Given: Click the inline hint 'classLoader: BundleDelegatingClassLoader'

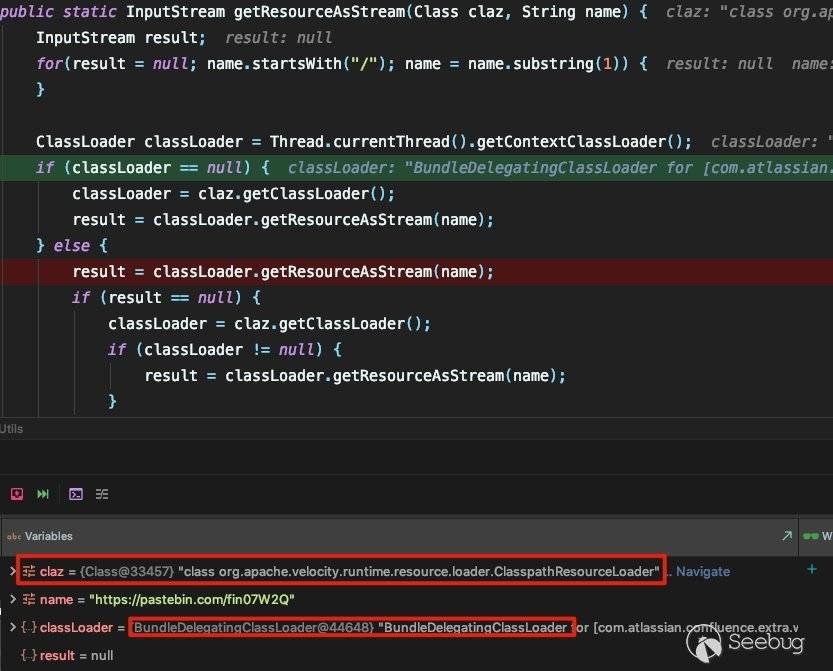Looking at the screenshot, I should pos(560,168).
